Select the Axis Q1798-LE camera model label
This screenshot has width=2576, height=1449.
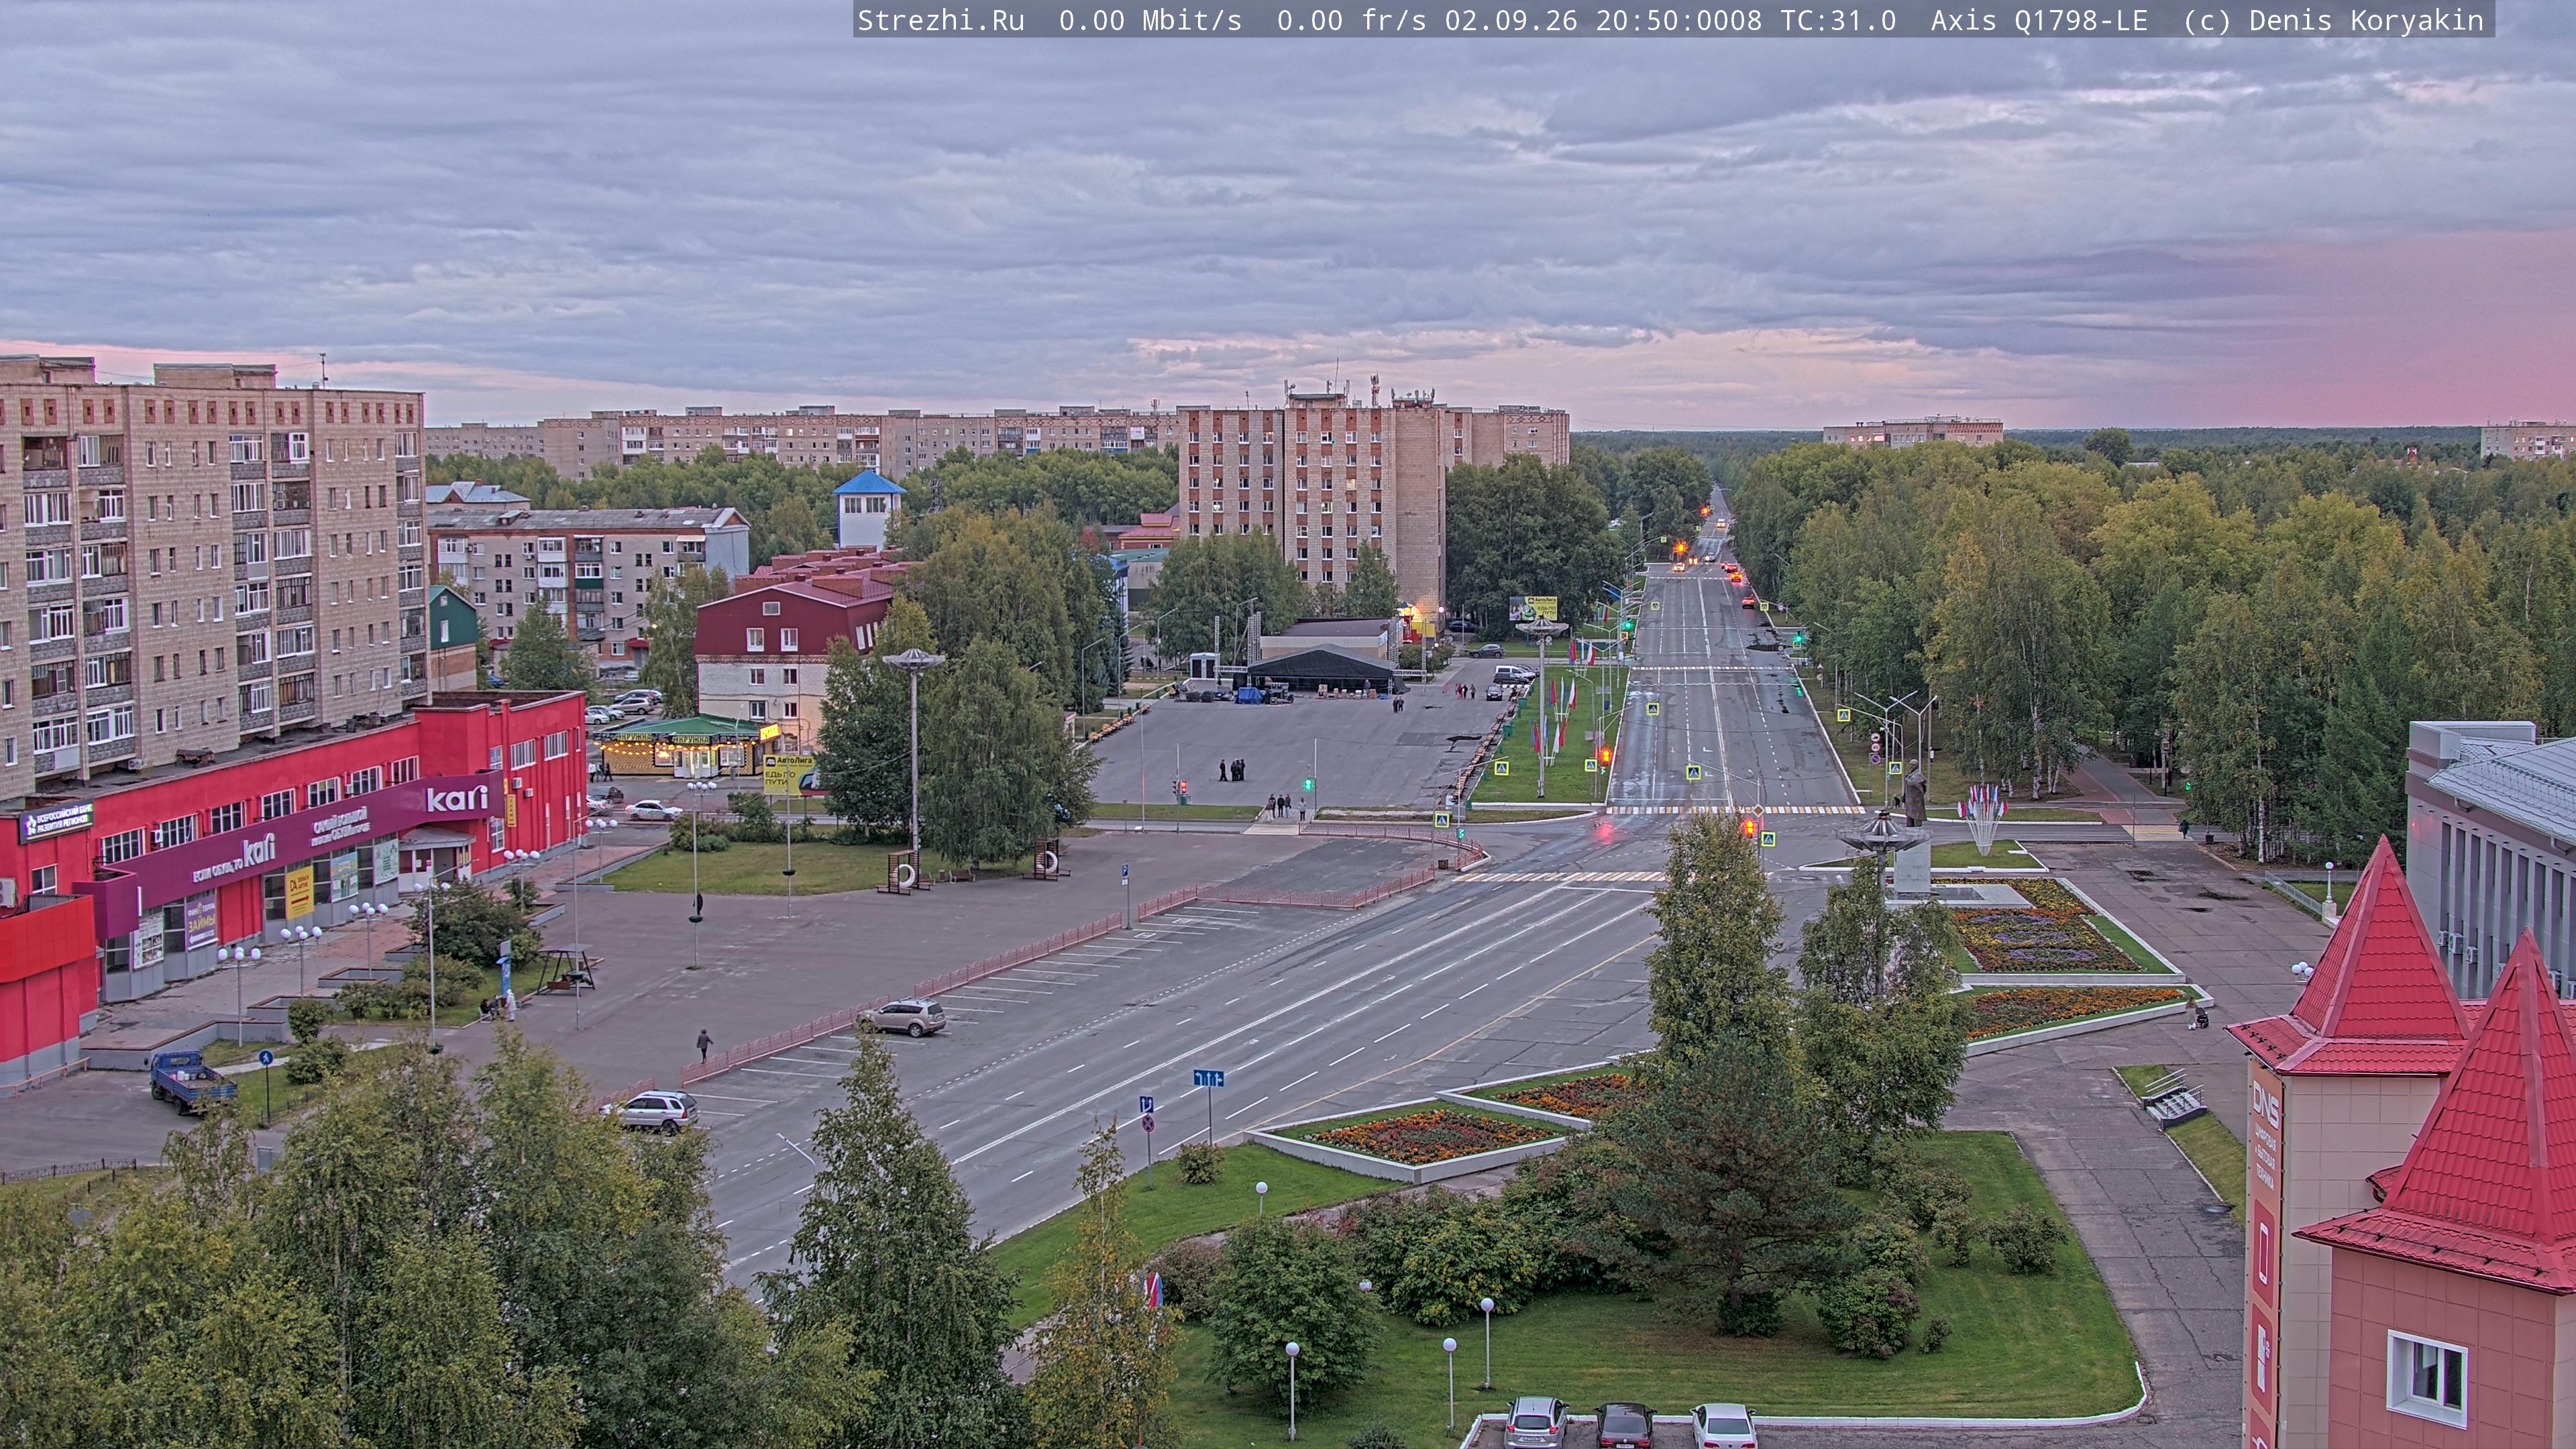tap(2039, 21)
